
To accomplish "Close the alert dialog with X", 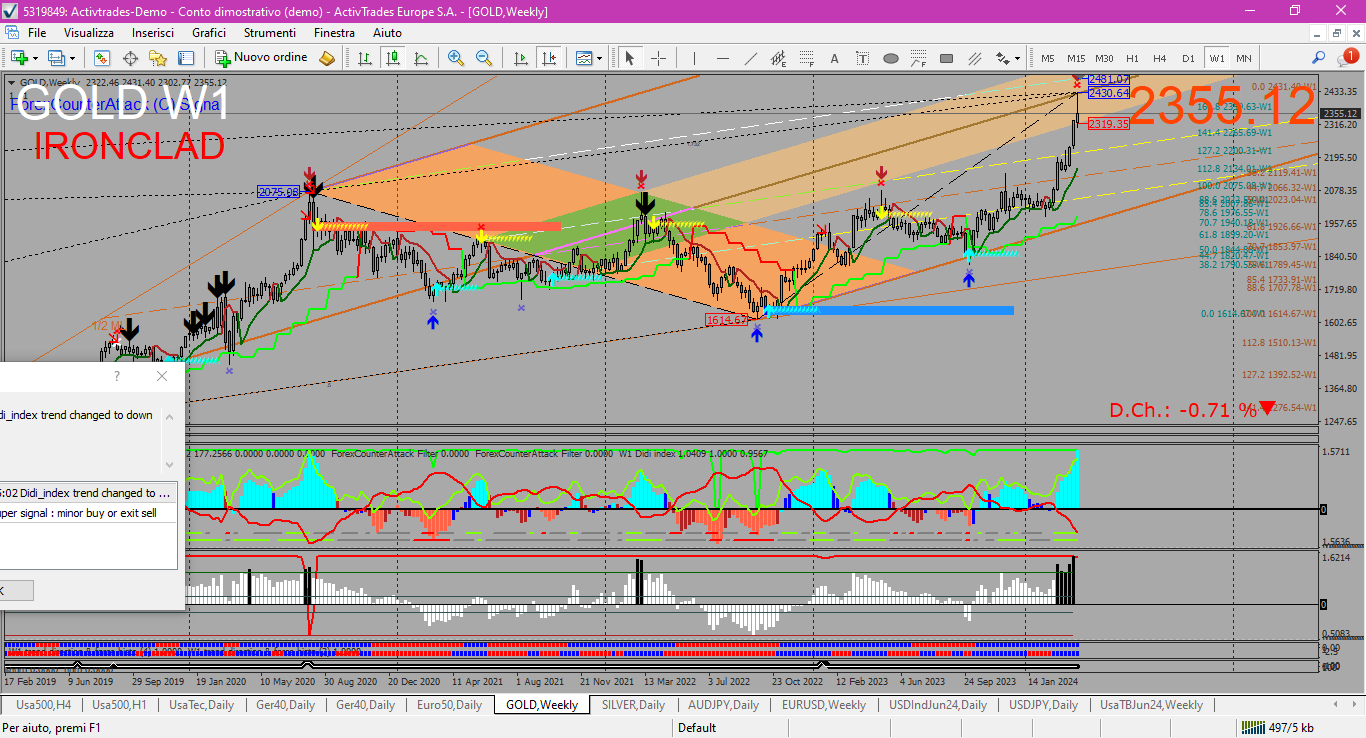I will click(162, 377).
